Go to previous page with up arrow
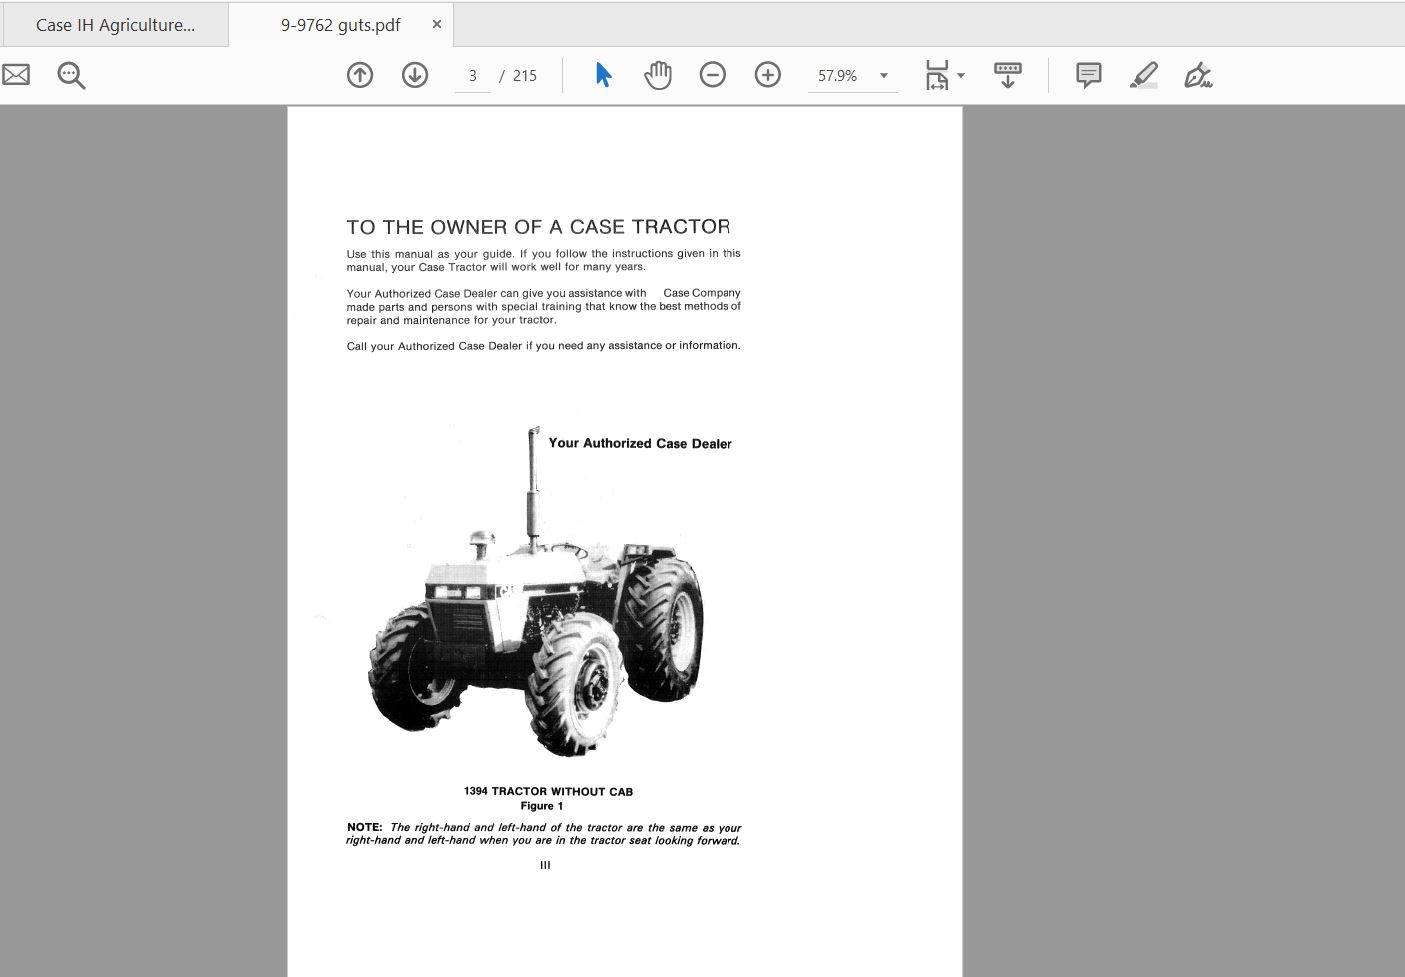This screenshot has height=977, width=1405. 360,75
